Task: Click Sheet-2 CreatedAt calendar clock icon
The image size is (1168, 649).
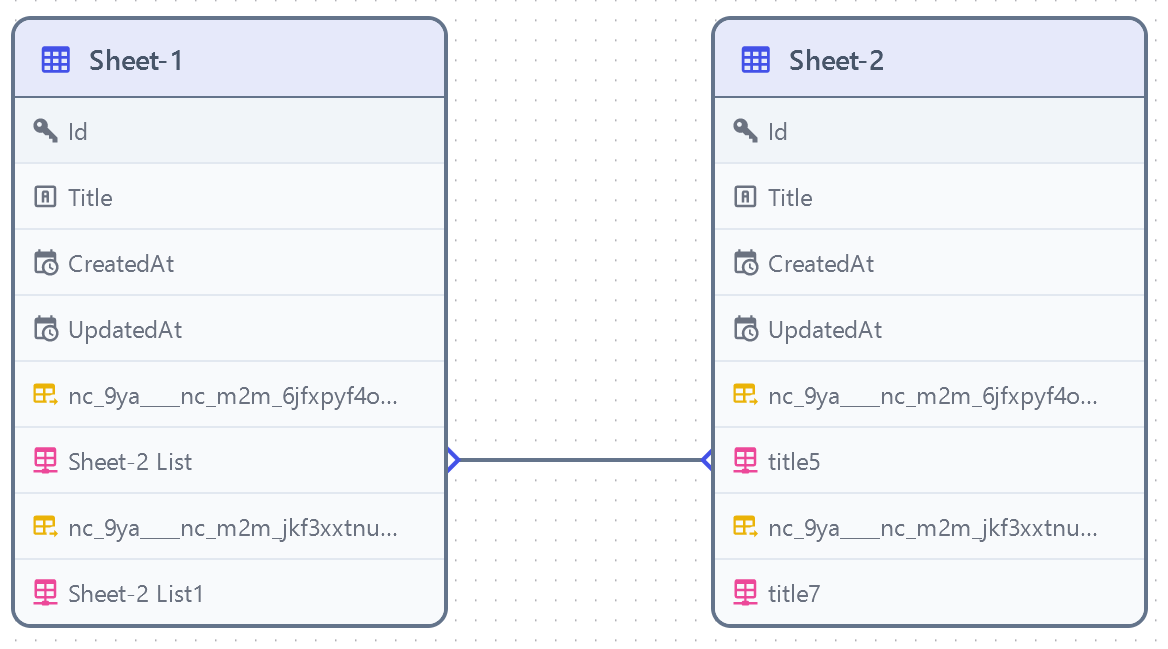Action: 746,263
